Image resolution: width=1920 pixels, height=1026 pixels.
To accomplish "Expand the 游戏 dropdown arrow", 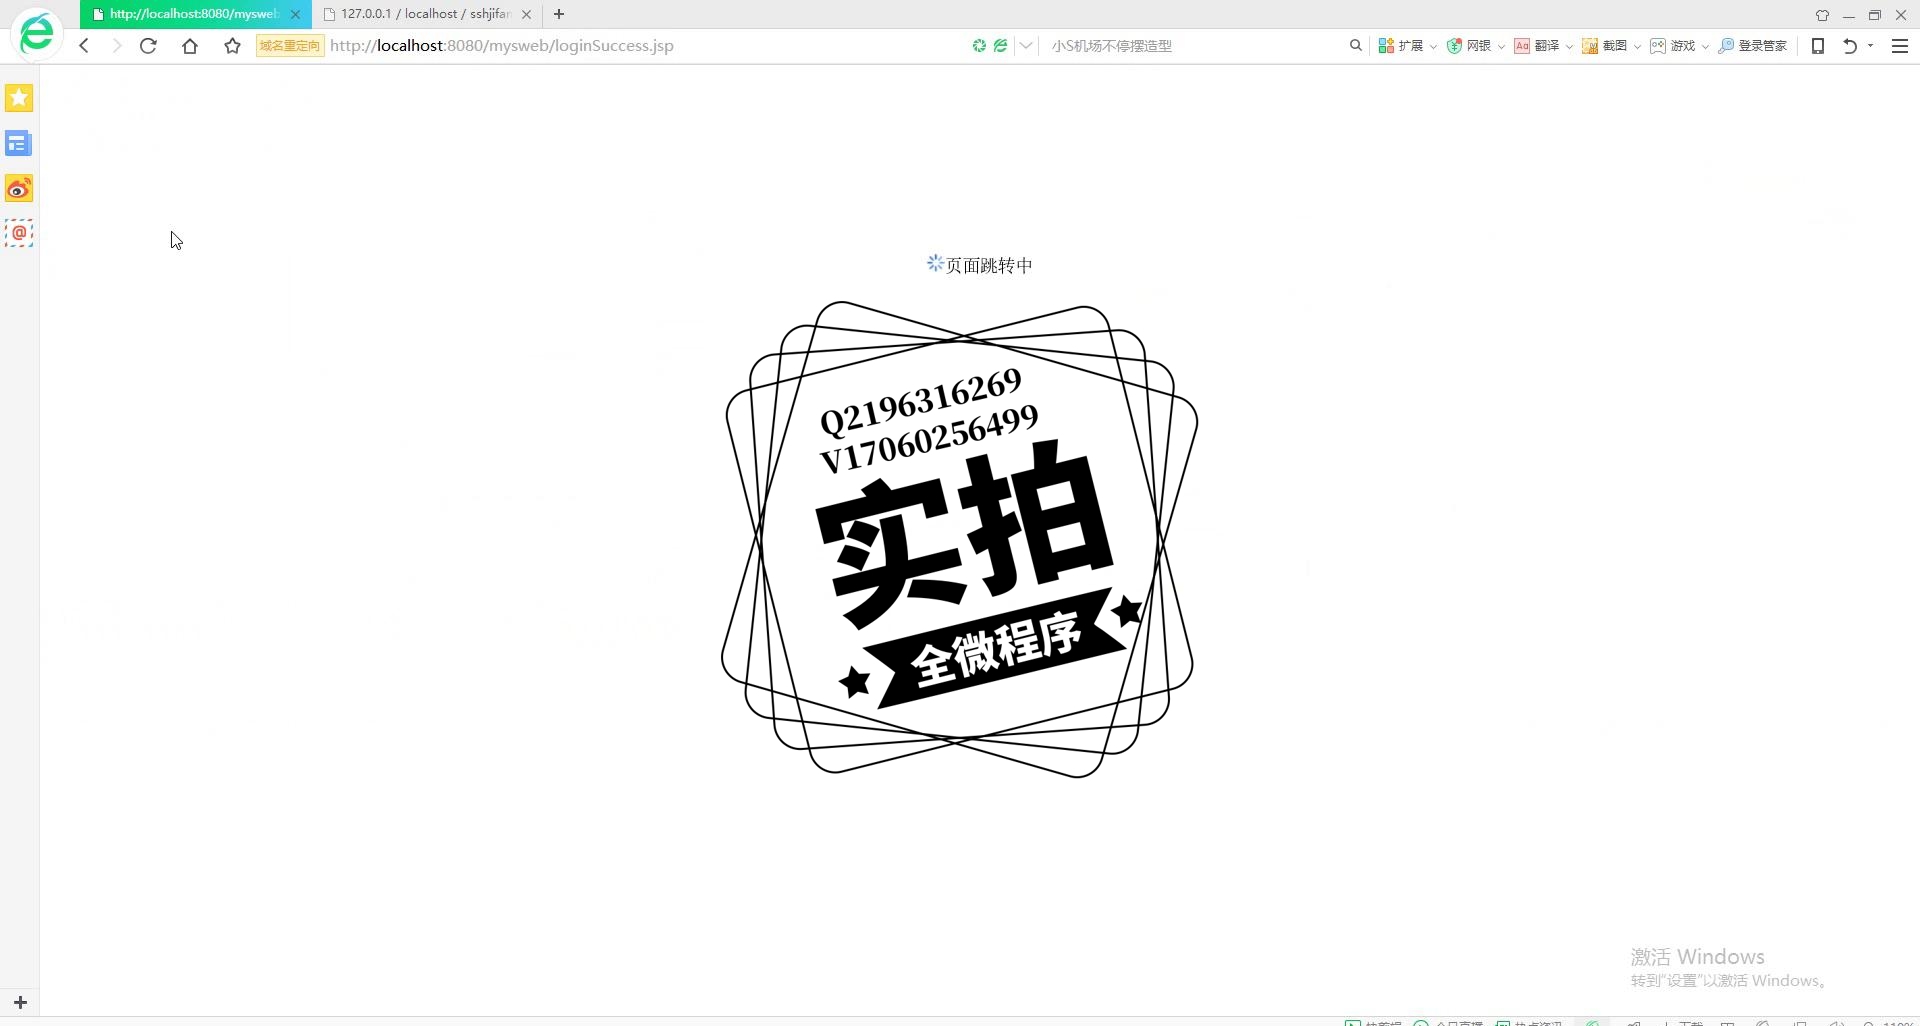I will (x=1705, y=47).
